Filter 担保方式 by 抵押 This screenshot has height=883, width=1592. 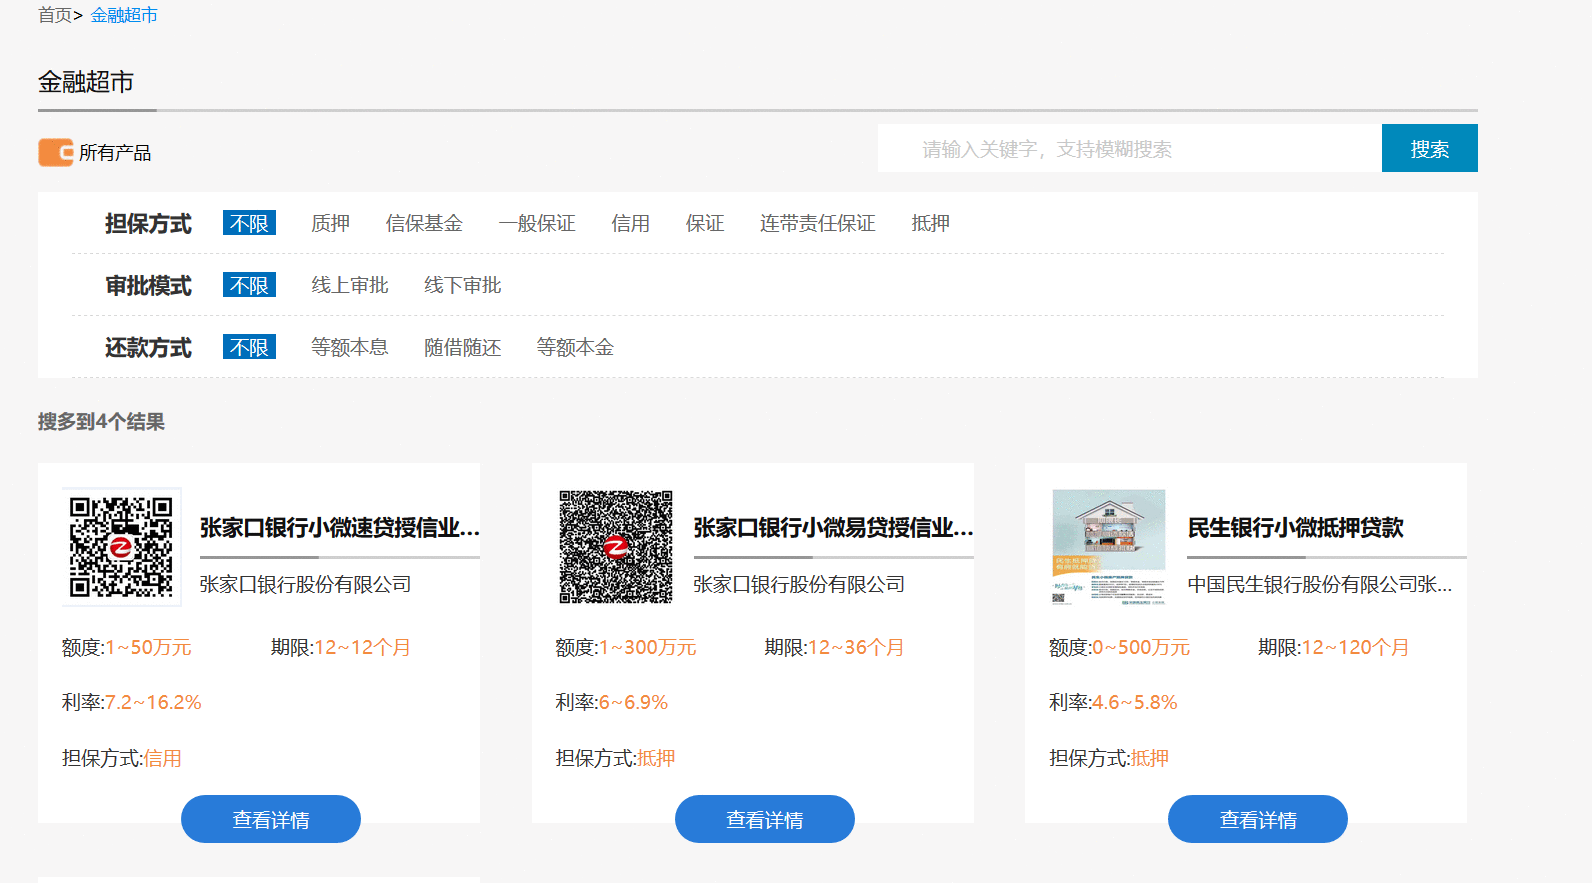[931, 223]
